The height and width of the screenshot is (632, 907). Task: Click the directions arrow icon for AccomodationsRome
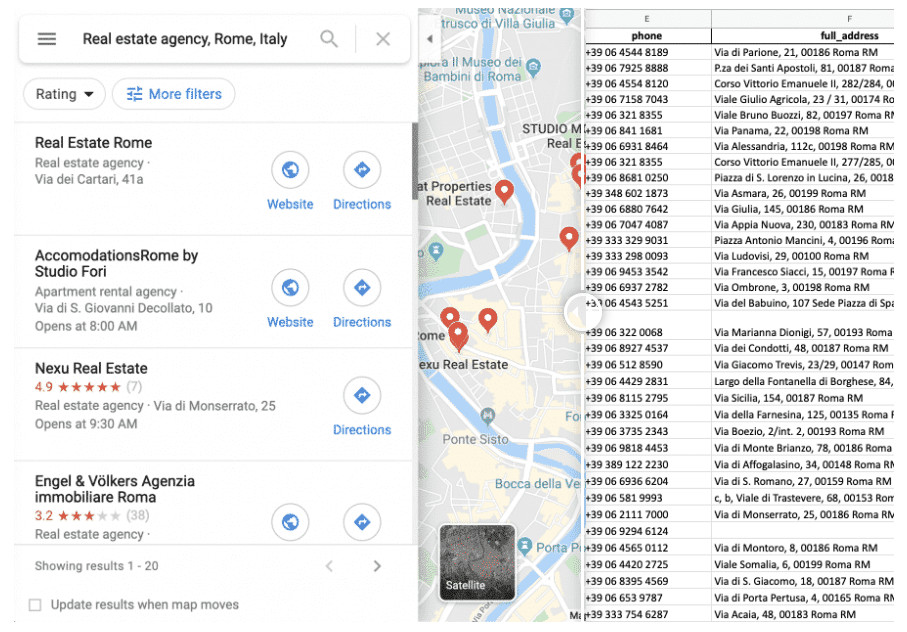coord(362,287)
